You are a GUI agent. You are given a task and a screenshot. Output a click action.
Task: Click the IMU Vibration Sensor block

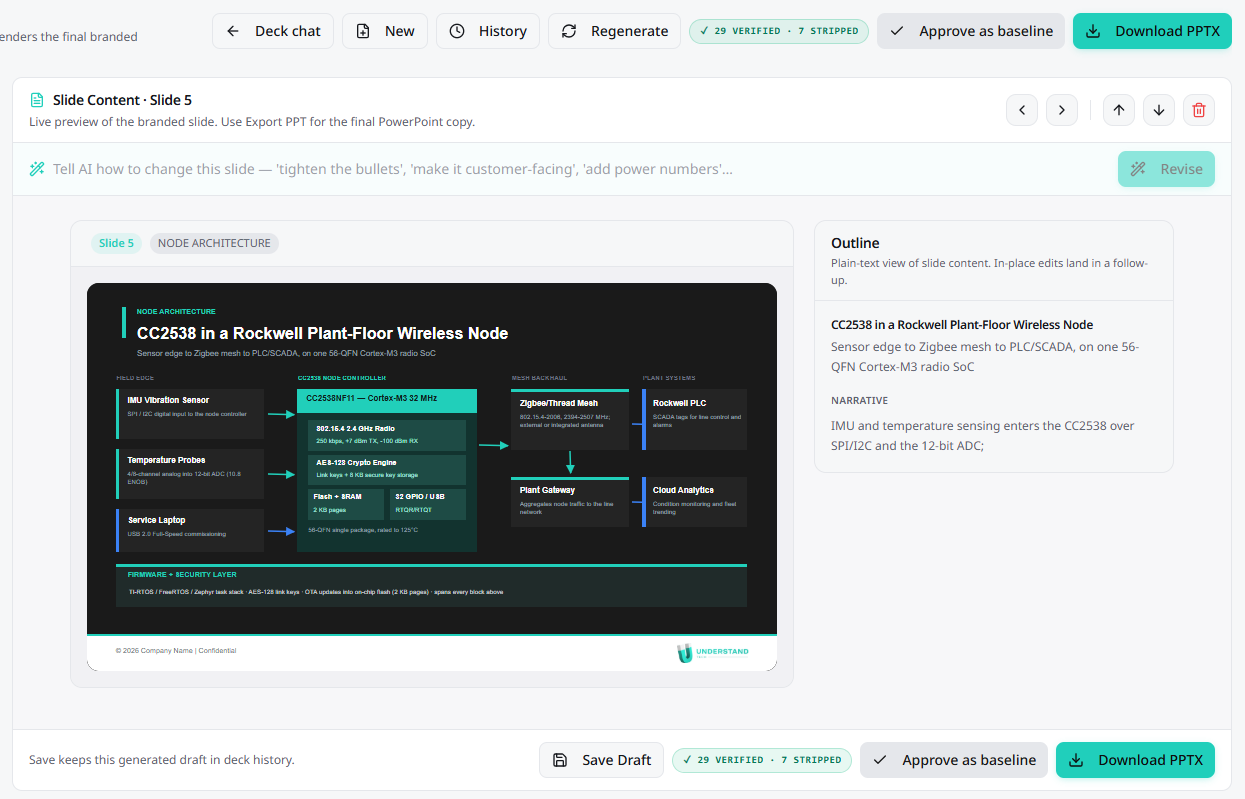[190, 413]
